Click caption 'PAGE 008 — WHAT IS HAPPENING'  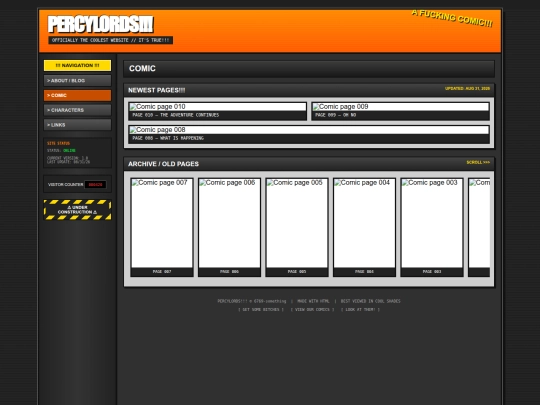[x=168, y=138]
